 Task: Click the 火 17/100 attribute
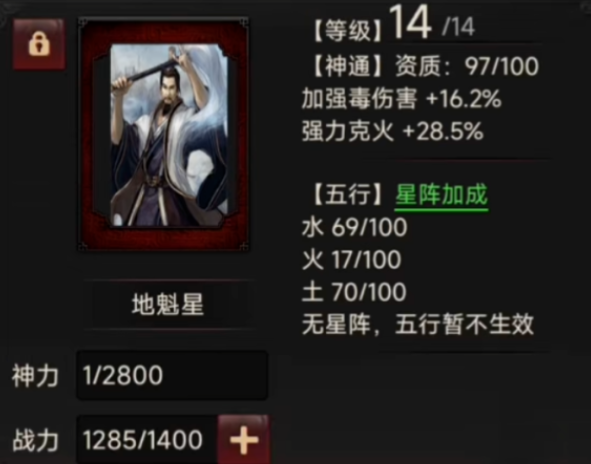pos(351,260)
